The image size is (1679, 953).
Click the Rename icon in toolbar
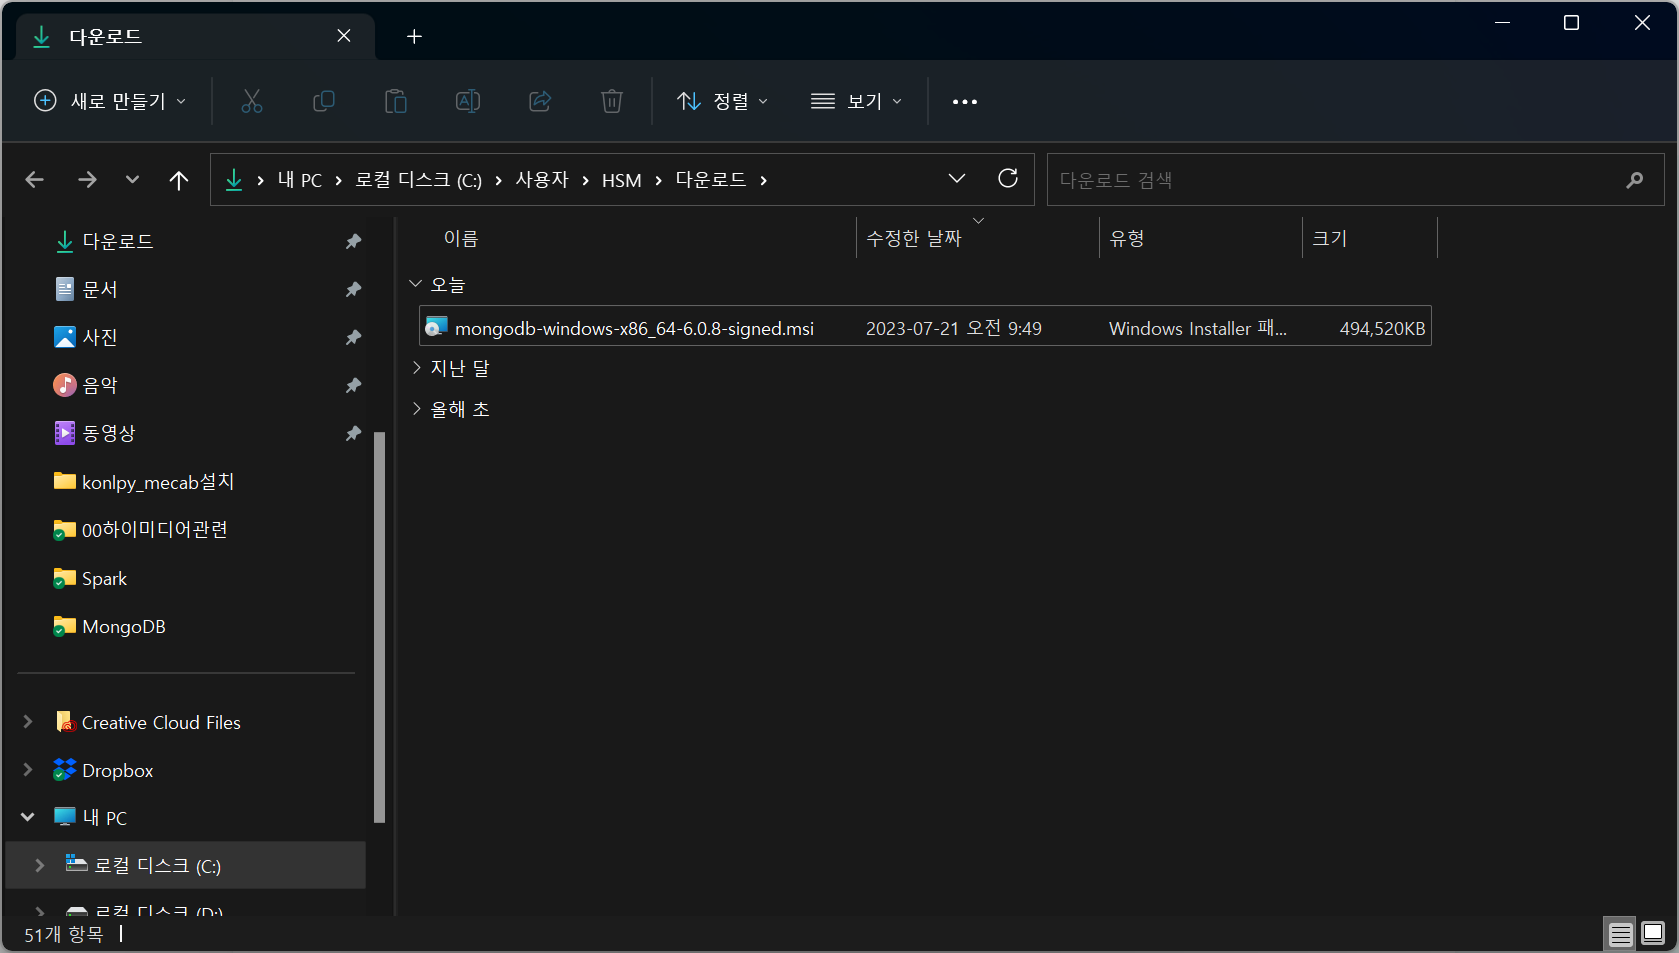(467, 101)
